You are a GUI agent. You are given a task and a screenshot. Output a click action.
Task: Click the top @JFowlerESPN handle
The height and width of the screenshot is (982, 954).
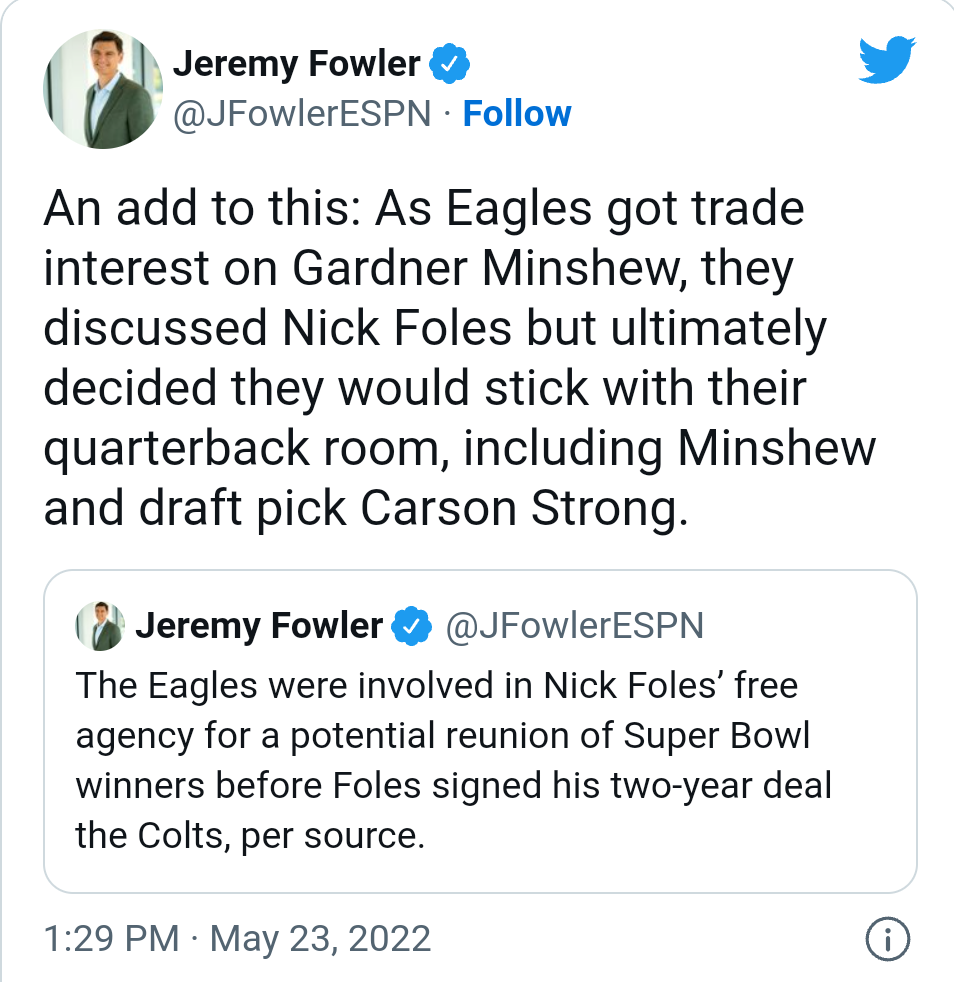[302, 114]
